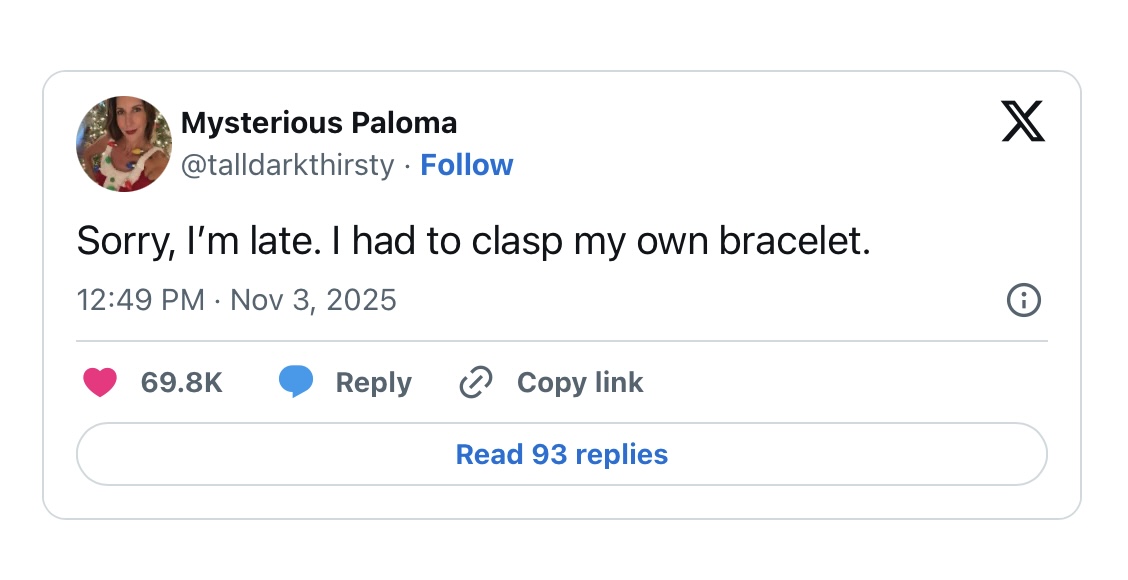Click the 12:49 PM post time
Viewport: 1128px width, 580px height.
(141, 300)
